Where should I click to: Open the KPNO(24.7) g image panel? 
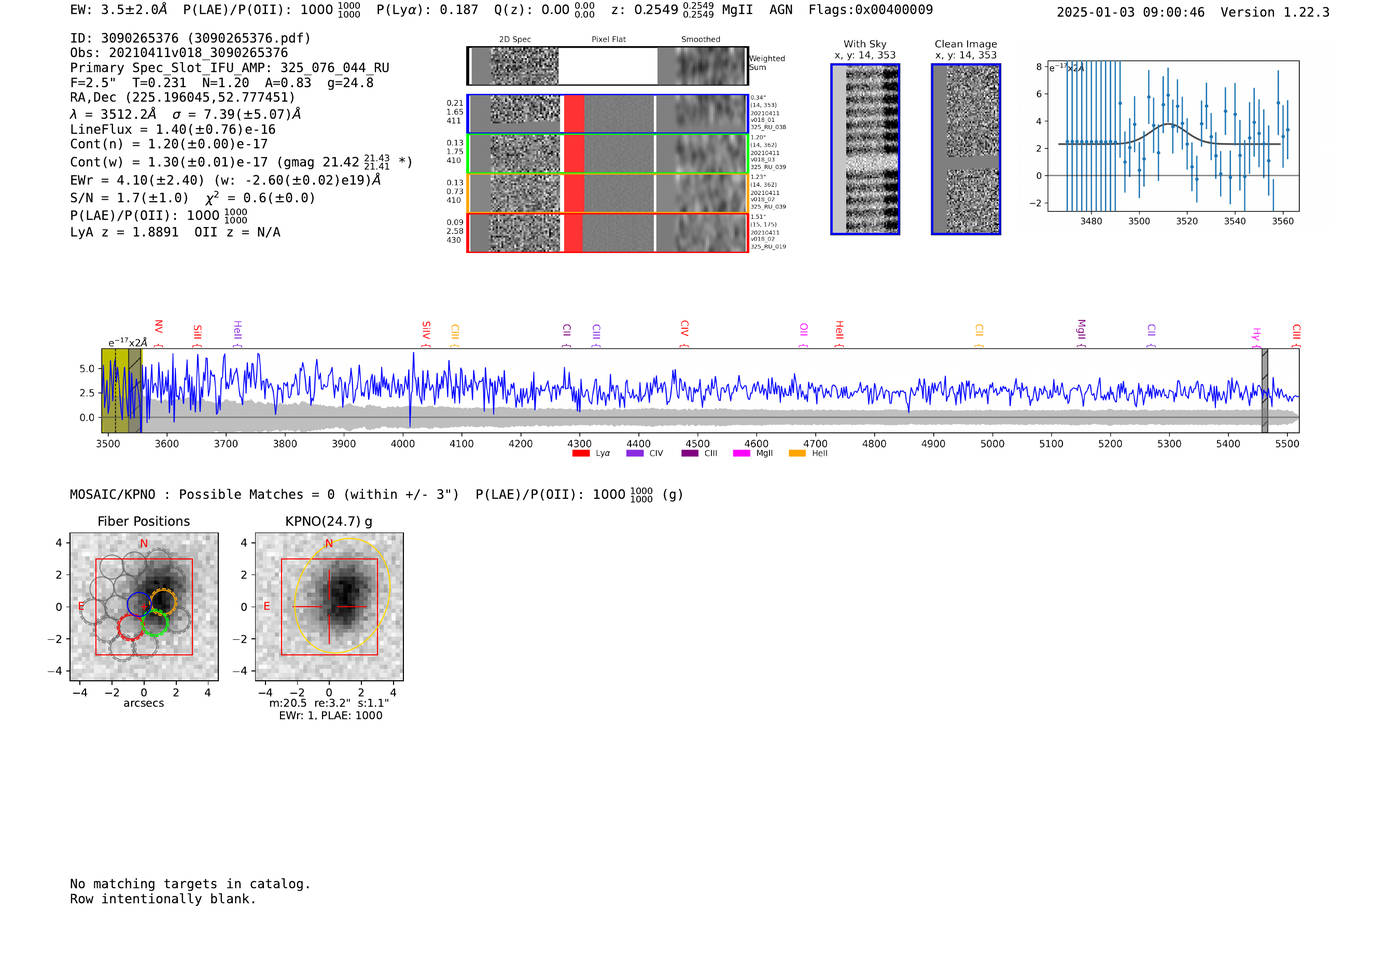[329, 607]
